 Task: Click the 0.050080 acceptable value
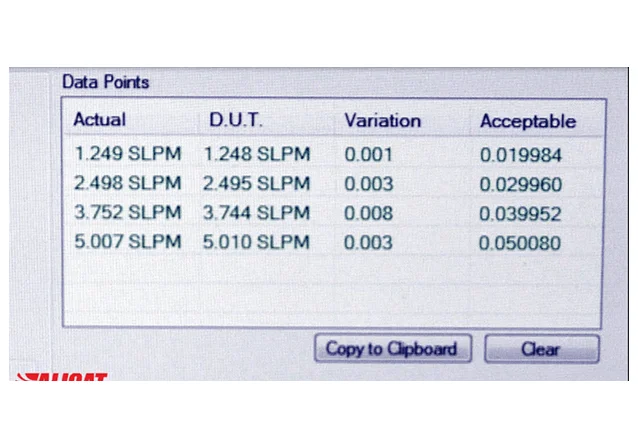tap(520, 243)
